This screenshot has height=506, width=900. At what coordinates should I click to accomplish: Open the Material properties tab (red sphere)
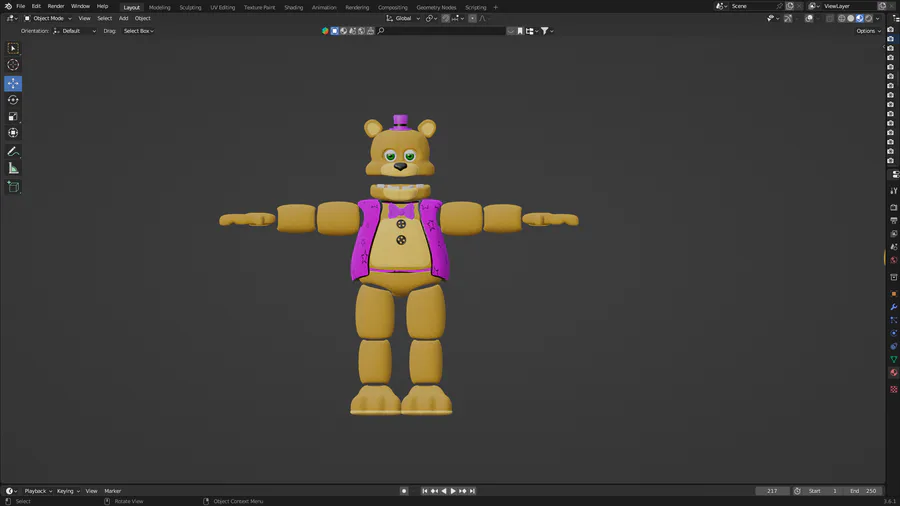point(894,373)
